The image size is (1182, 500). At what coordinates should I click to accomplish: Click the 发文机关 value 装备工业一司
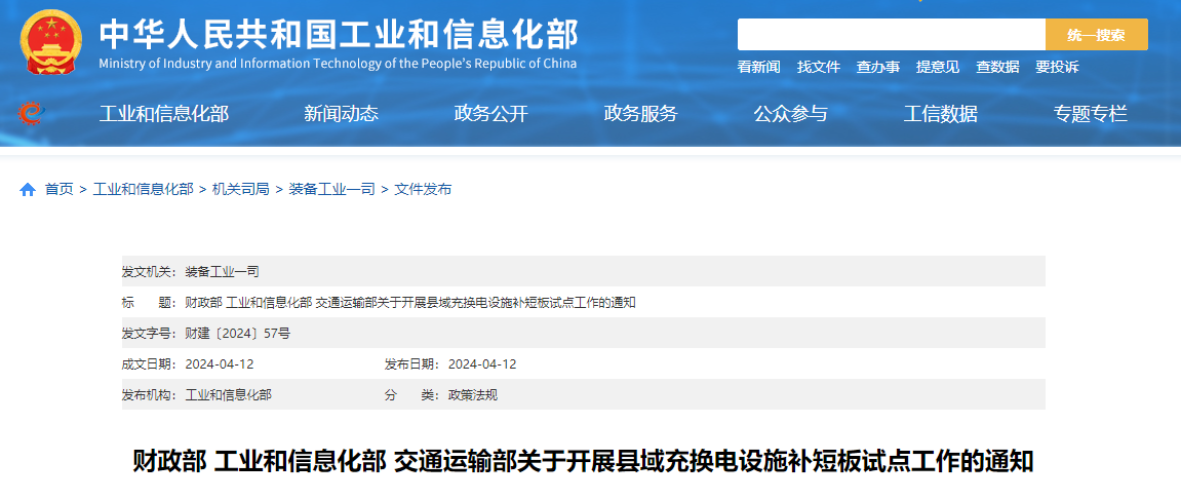coord(222,271)
